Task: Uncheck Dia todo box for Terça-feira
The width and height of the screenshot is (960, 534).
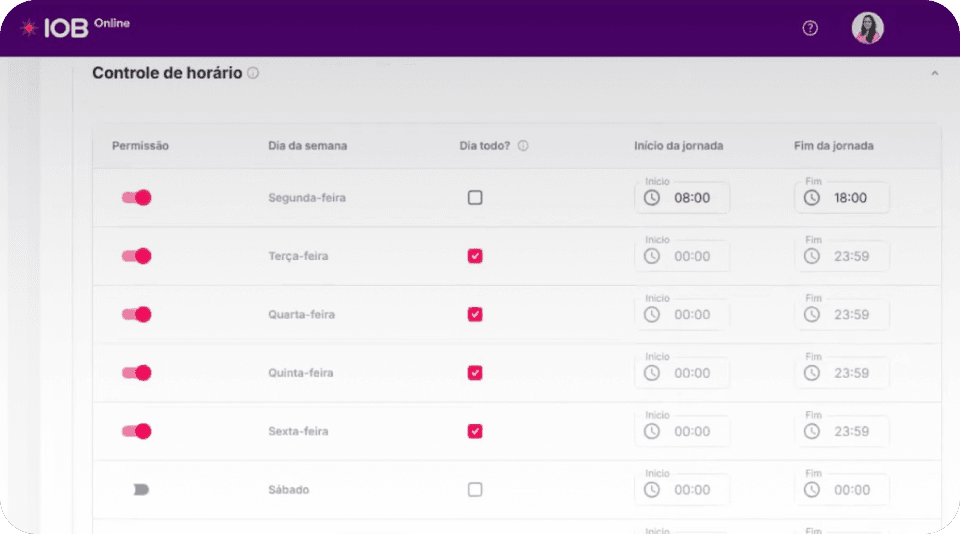Action: 475,256
